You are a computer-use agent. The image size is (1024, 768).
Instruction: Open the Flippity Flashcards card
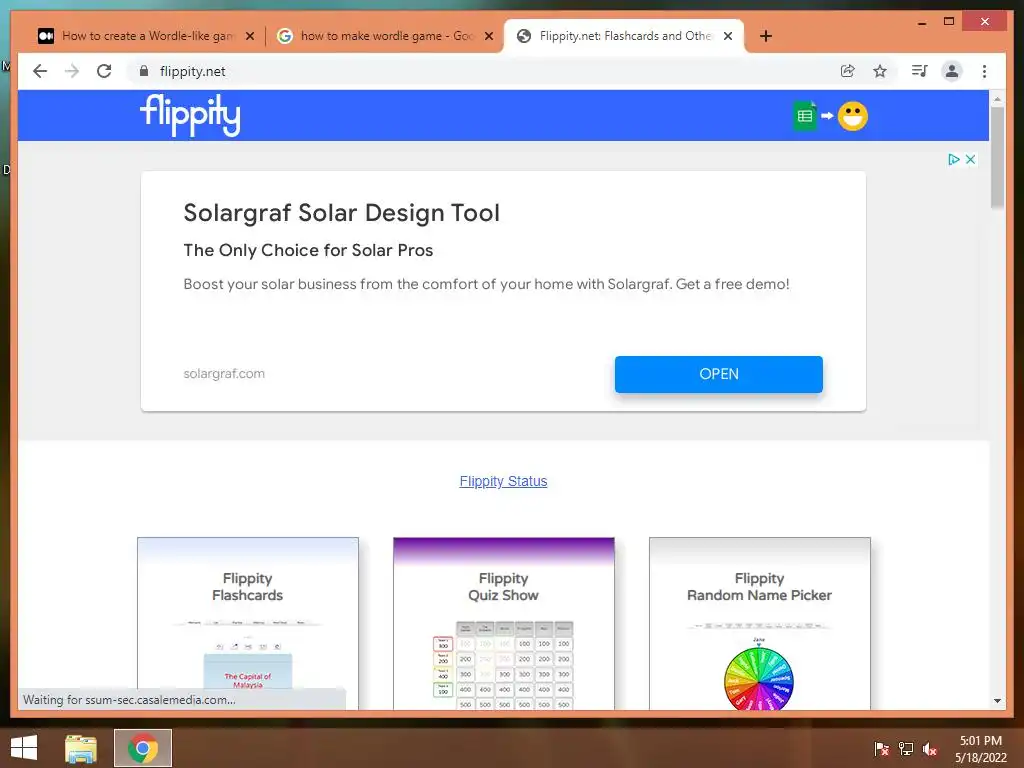248,624
